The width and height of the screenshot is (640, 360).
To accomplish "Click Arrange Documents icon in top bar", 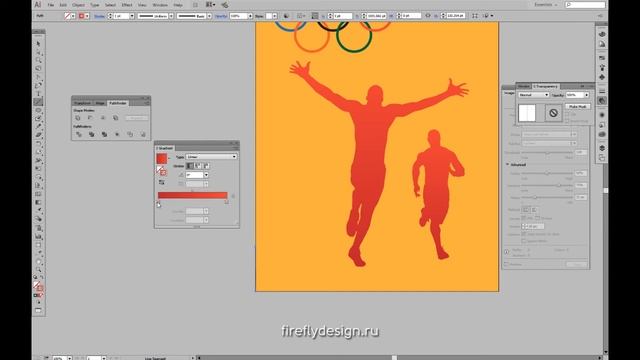I will pyautogui.click(x=210, y=5).
